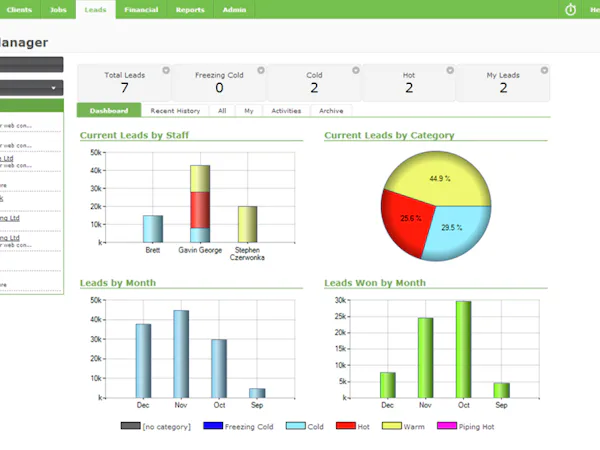Switch to the Recent History tab
The width and height of the screenshot is (600, 450).
[x=175, y=111]
